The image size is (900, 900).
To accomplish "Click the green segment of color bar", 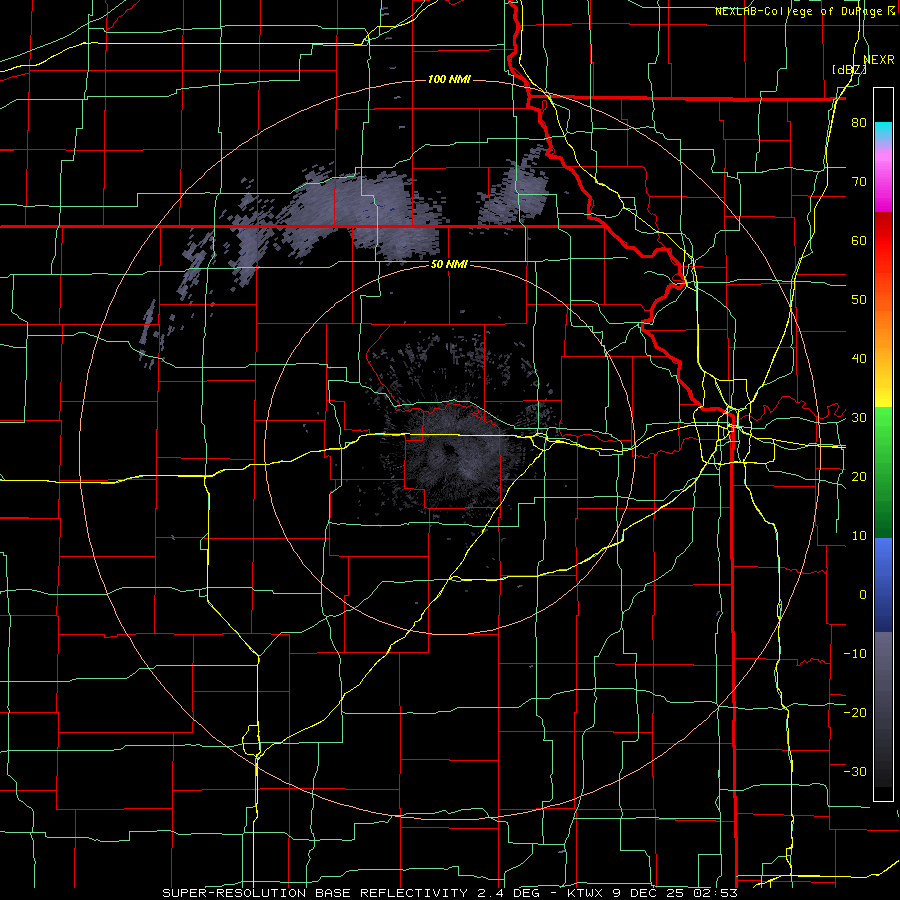I will tap(883, 472).
